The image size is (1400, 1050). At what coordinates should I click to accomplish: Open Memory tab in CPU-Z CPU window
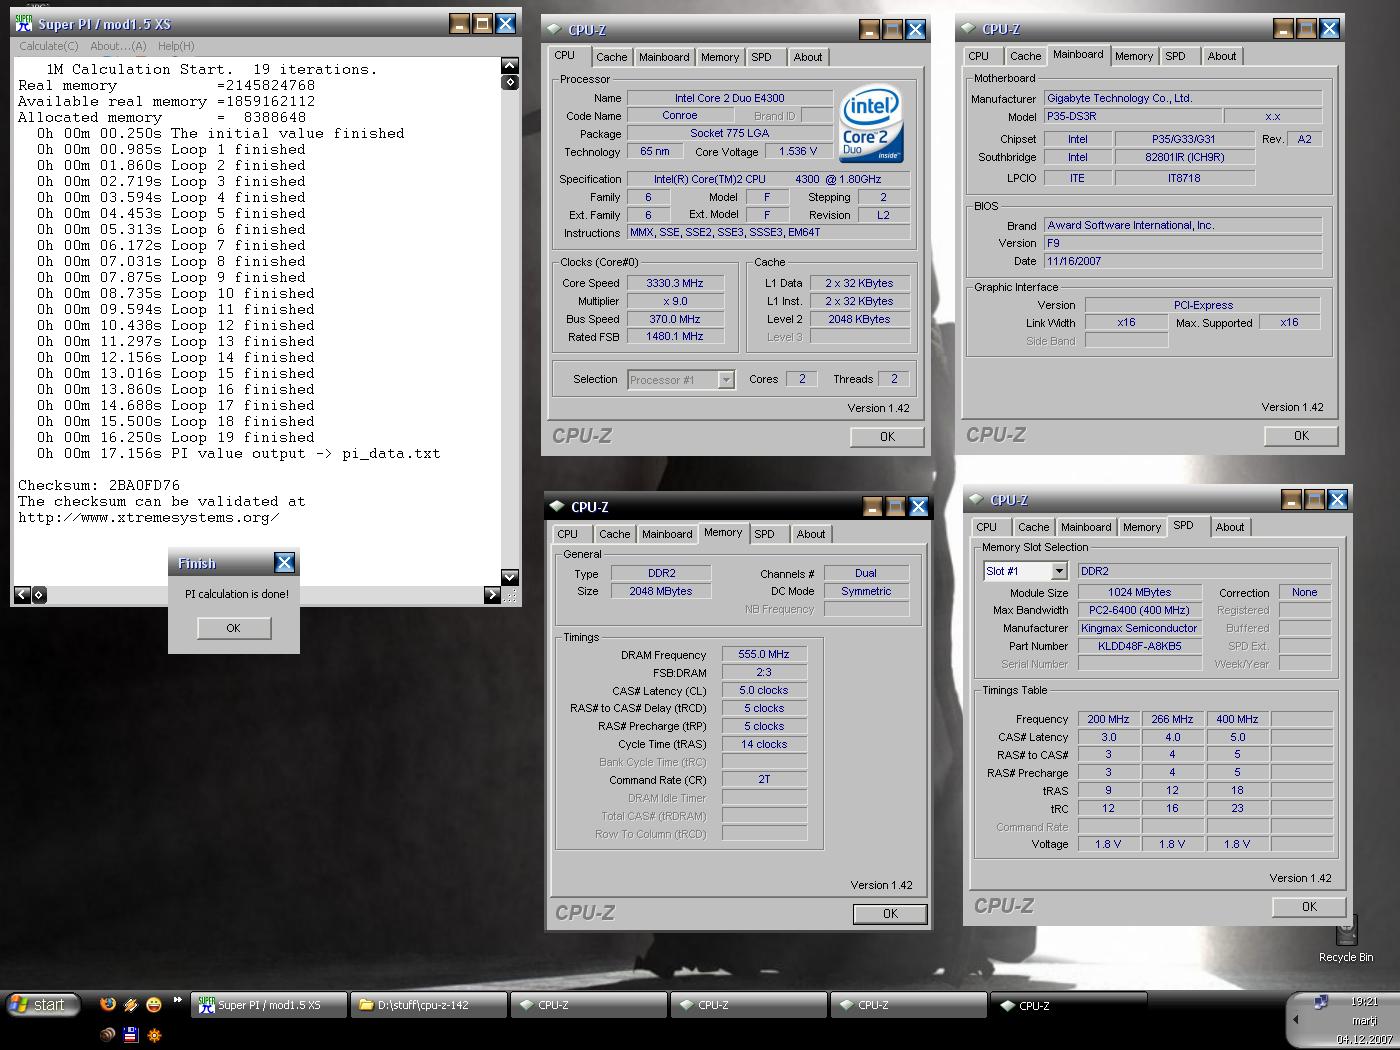[x=720, y=57]
